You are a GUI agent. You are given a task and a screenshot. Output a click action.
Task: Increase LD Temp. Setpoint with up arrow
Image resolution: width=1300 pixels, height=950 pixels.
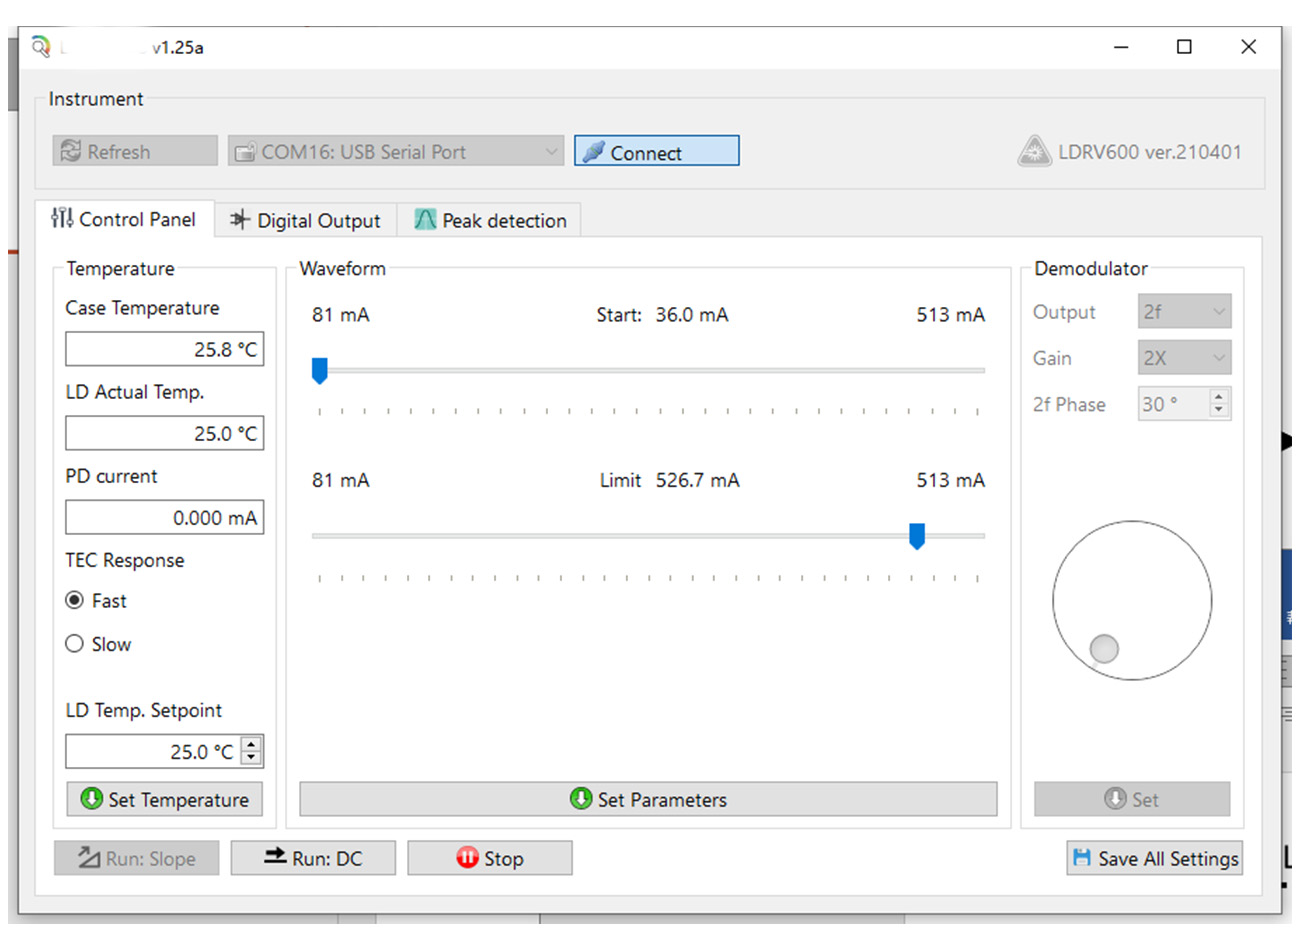252,744
